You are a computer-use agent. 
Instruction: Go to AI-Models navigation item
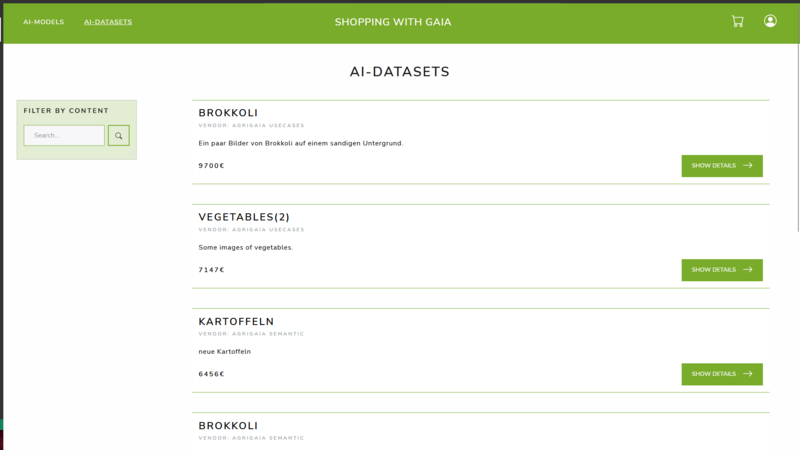click(x=43, y=22)
